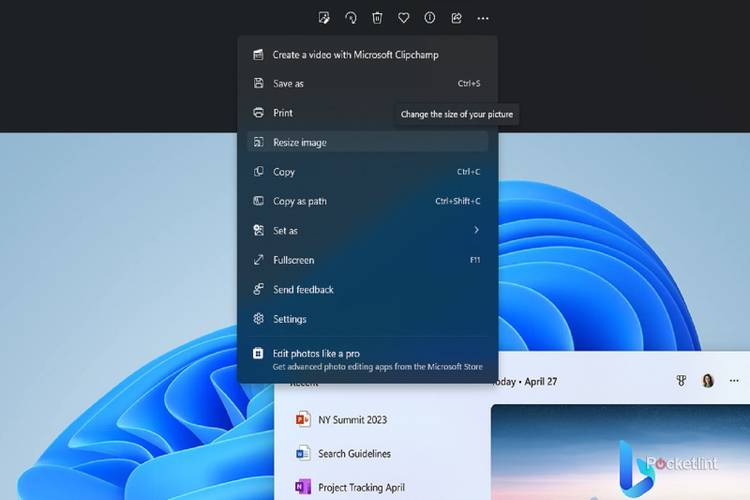Screen dimensions: 750x500
Task: Click the icon beside Copy
Action: [x=258, y=171]
